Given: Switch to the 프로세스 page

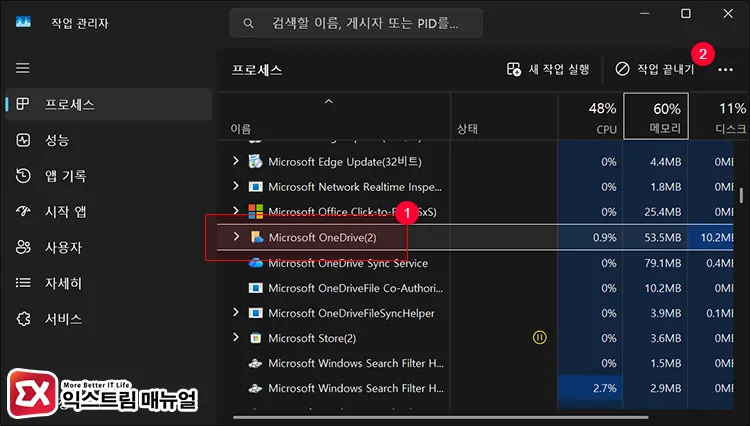Looking at the screenshot, I should coord(109,104).
